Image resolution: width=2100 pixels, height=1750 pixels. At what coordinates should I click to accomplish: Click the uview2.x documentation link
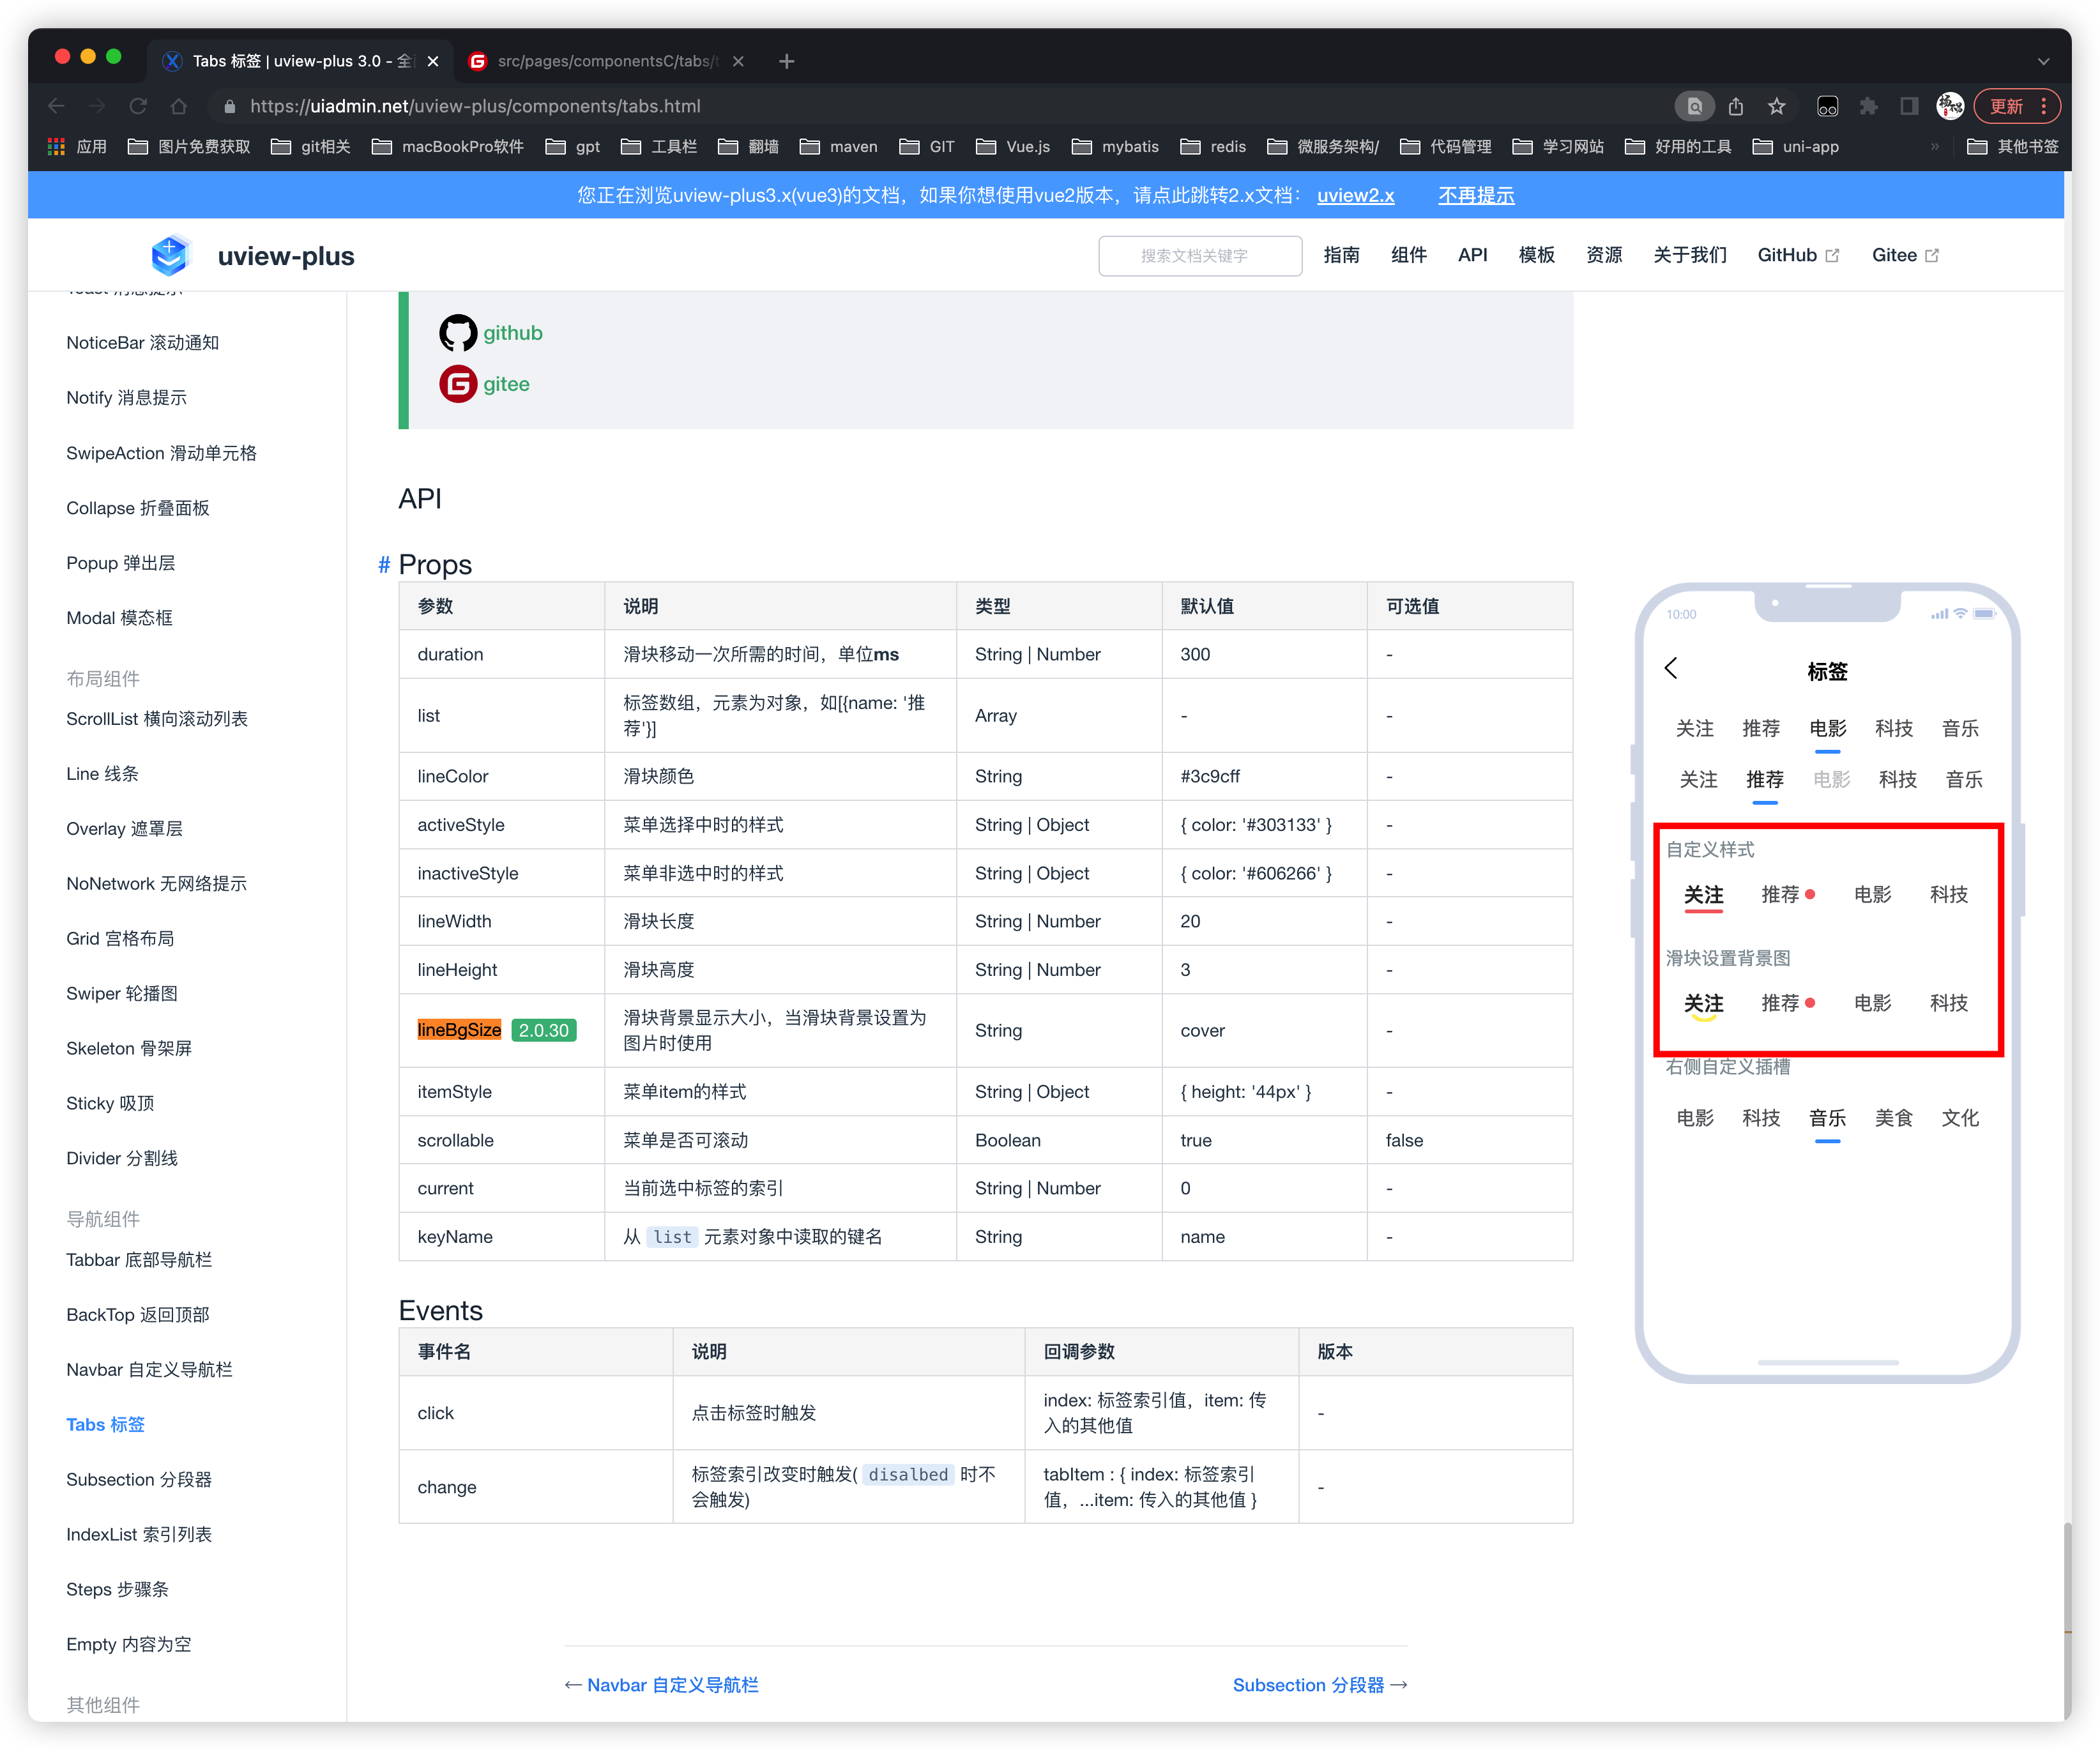point(1355,195)
